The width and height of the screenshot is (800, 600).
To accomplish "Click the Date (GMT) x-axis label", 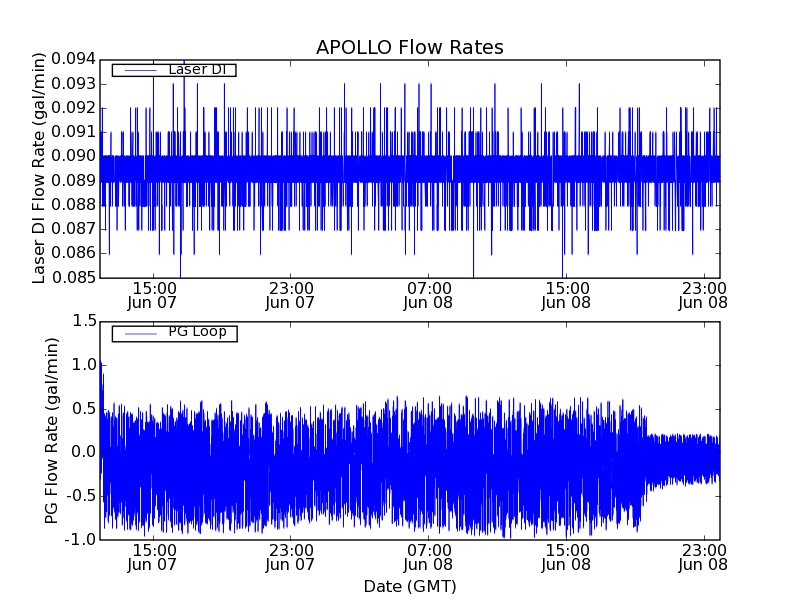I will click(x=409, y=586).
